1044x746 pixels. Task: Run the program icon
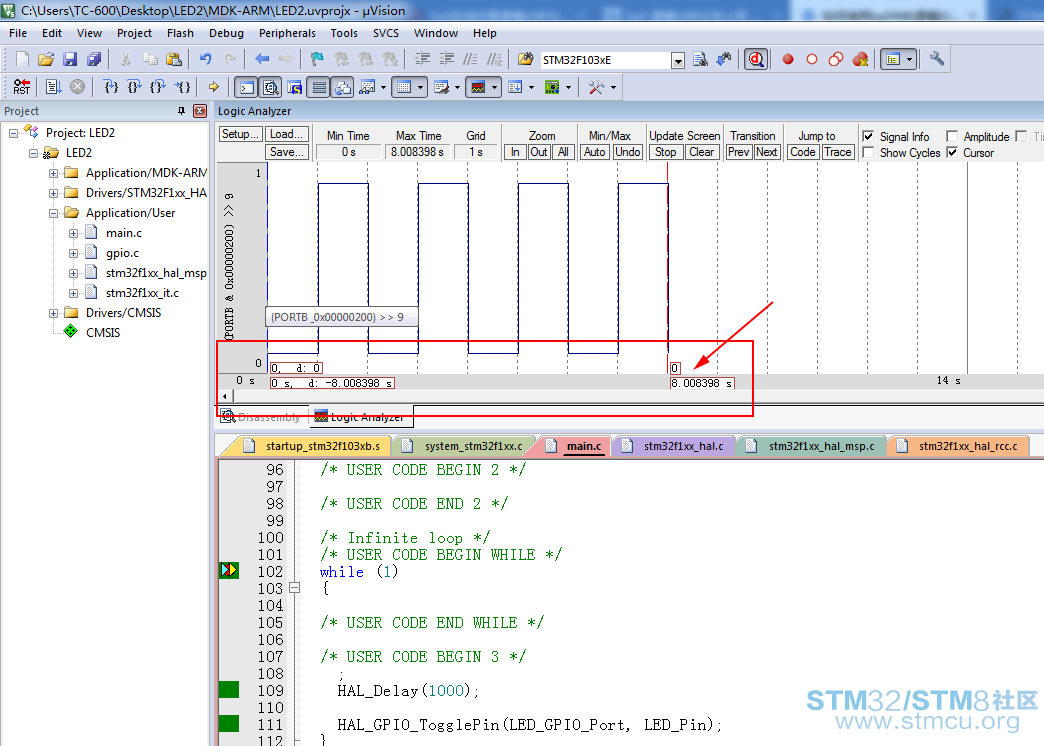(54, 87)
